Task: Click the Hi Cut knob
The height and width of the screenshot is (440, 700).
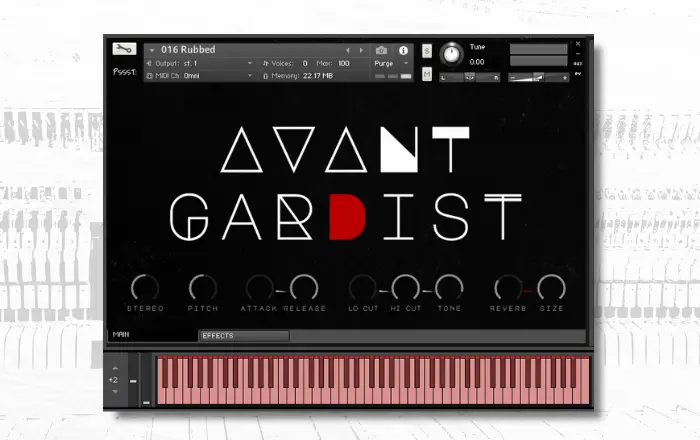Action: [x=404, y=288]
